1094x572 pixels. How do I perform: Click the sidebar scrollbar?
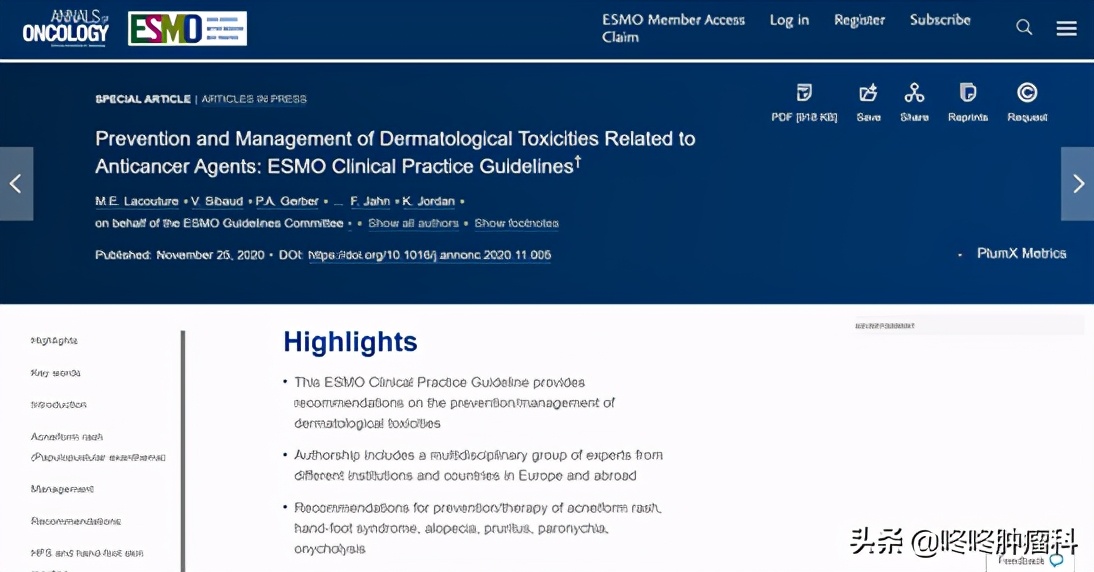183,451
